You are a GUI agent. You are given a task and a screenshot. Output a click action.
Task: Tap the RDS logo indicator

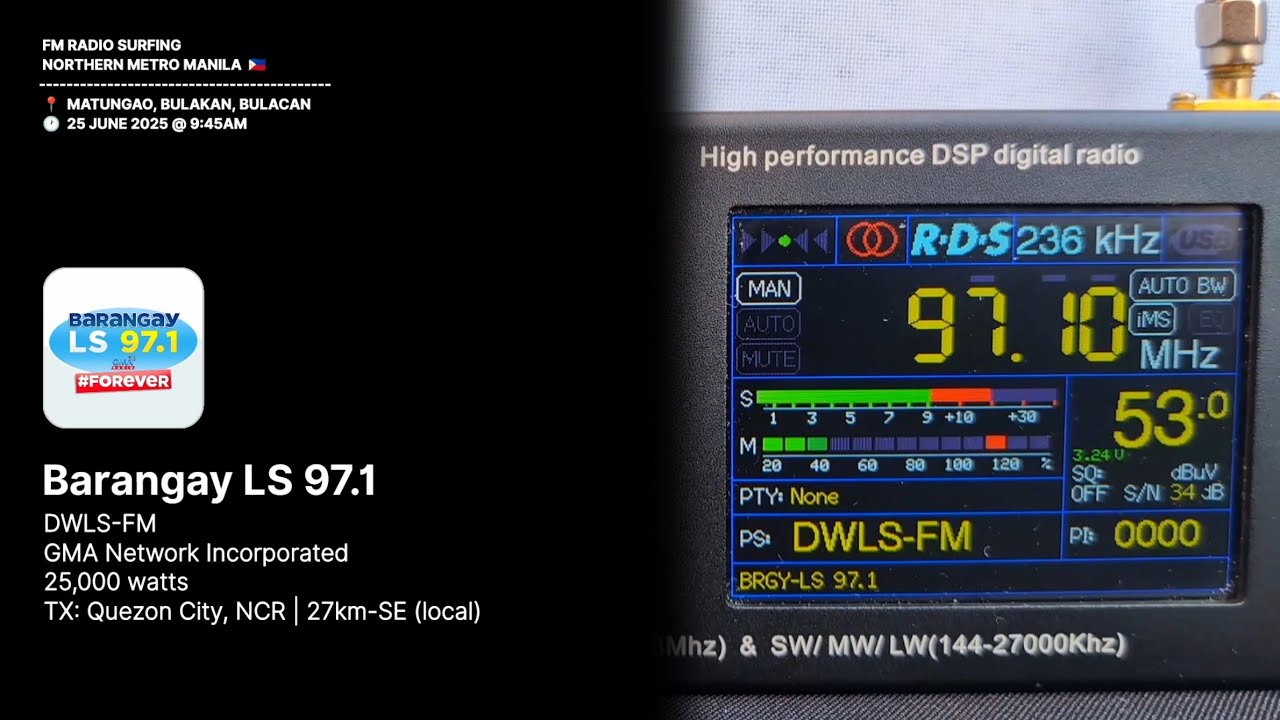[961, 241]
